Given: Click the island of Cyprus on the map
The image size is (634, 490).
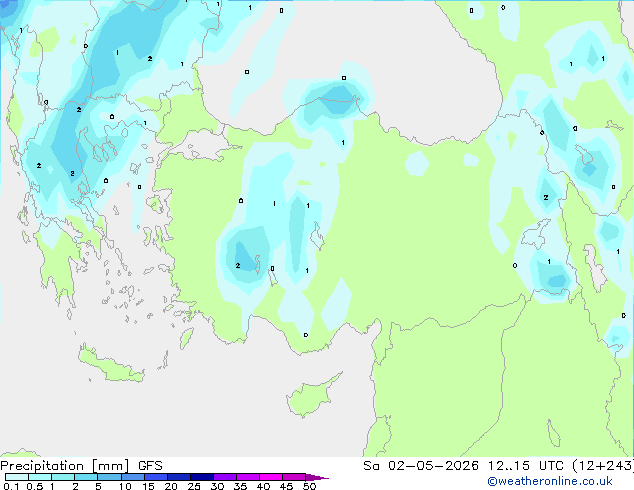Looking at the screenshot, I should click(311, 397).
